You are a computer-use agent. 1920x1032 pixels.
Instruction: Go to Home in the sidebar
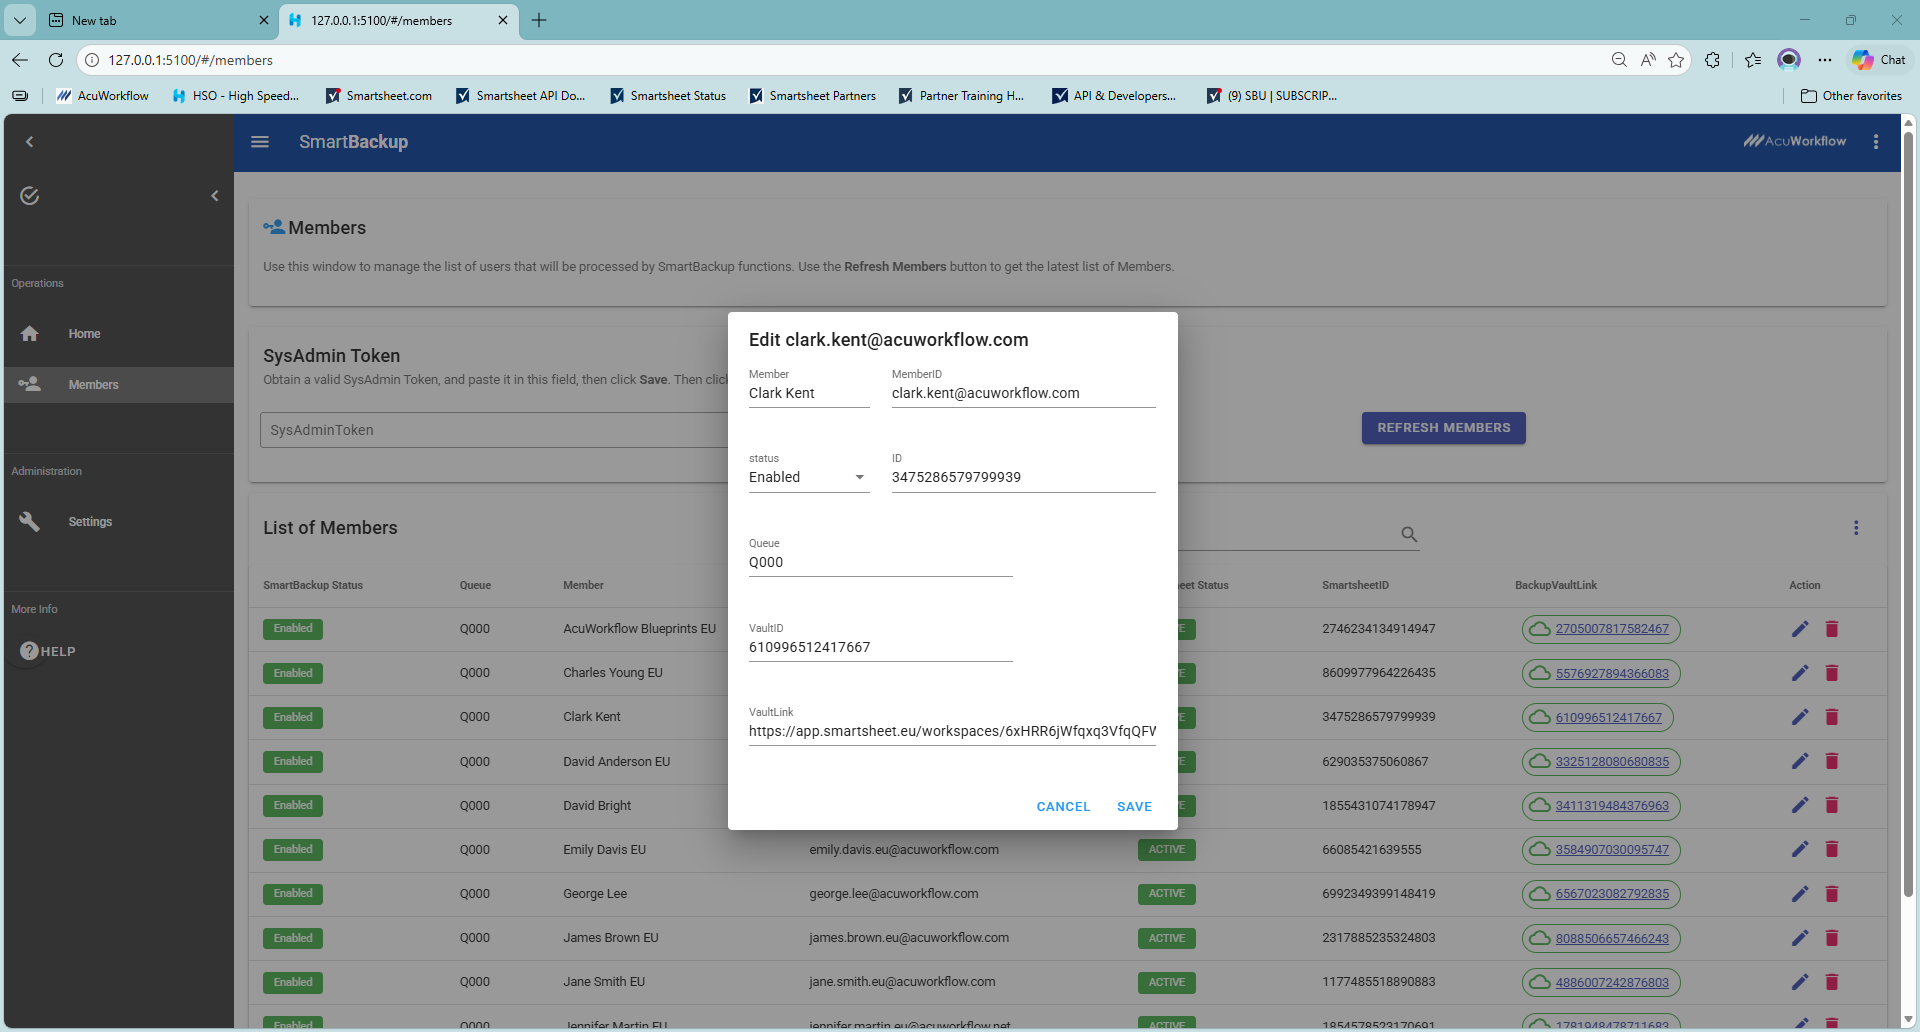pyautogui.click(x=84, y=334)
